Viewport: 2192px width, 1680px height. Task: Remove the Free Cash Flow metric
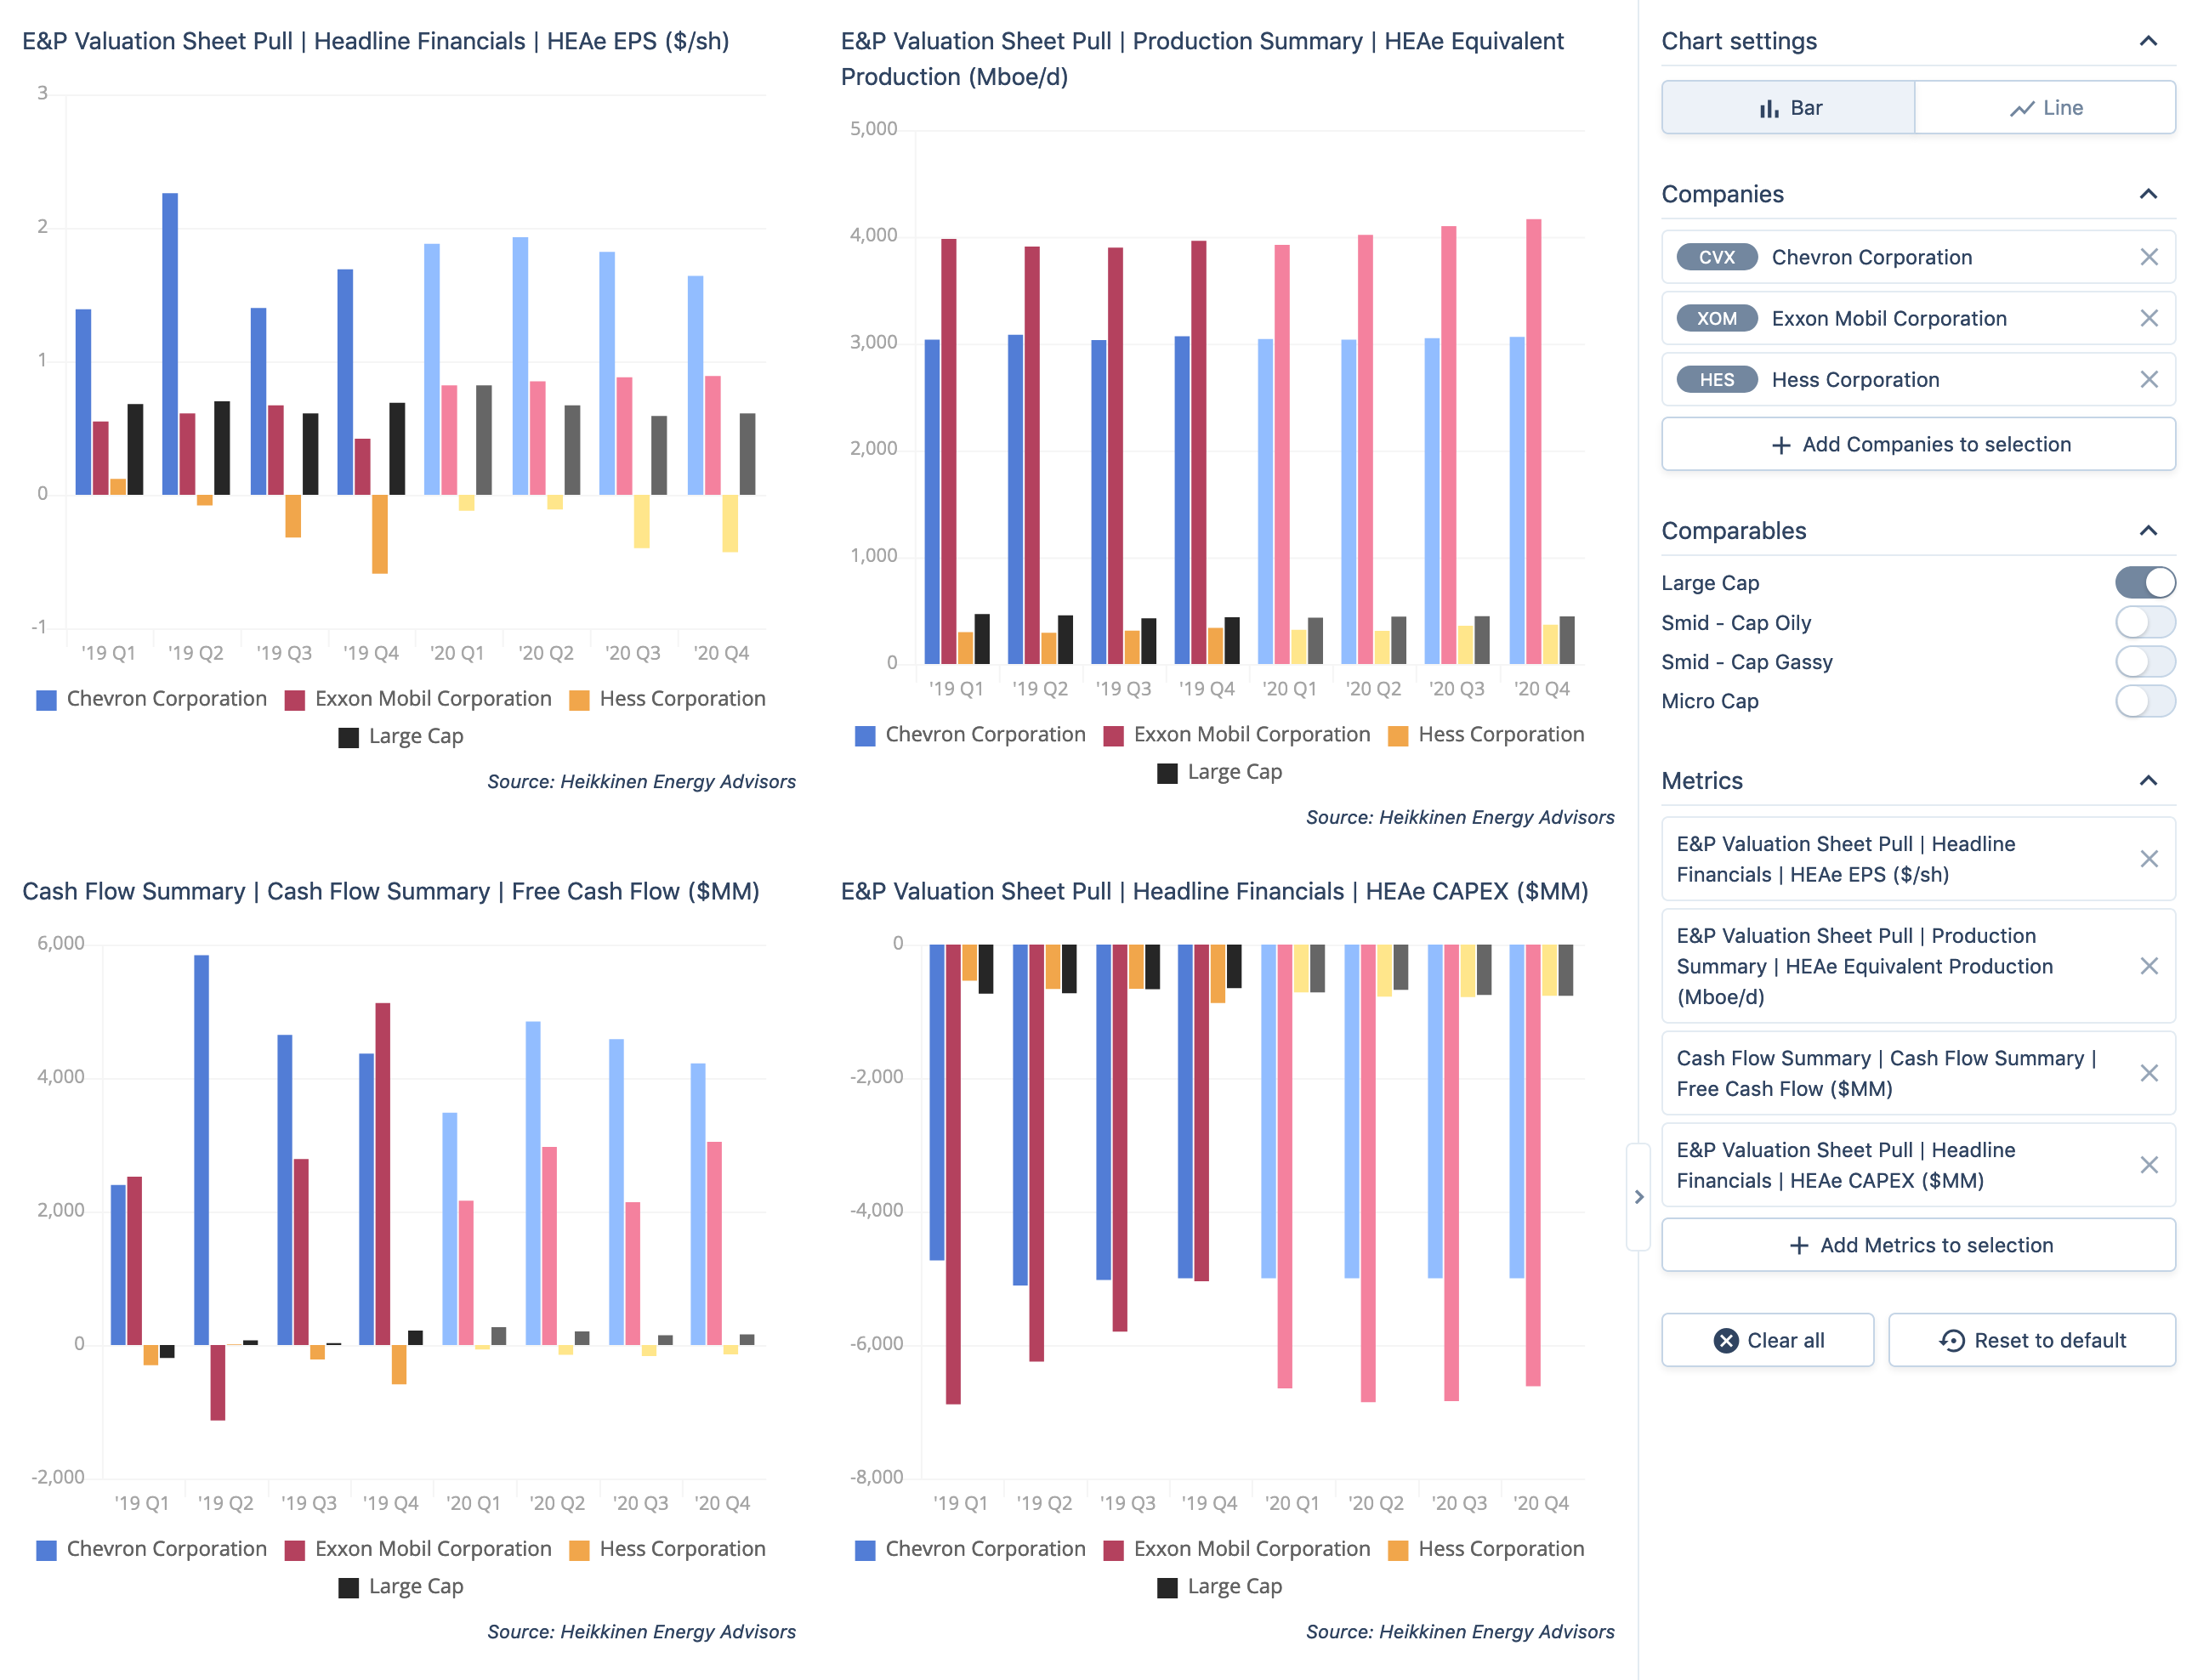[x=2148, y=1073]
